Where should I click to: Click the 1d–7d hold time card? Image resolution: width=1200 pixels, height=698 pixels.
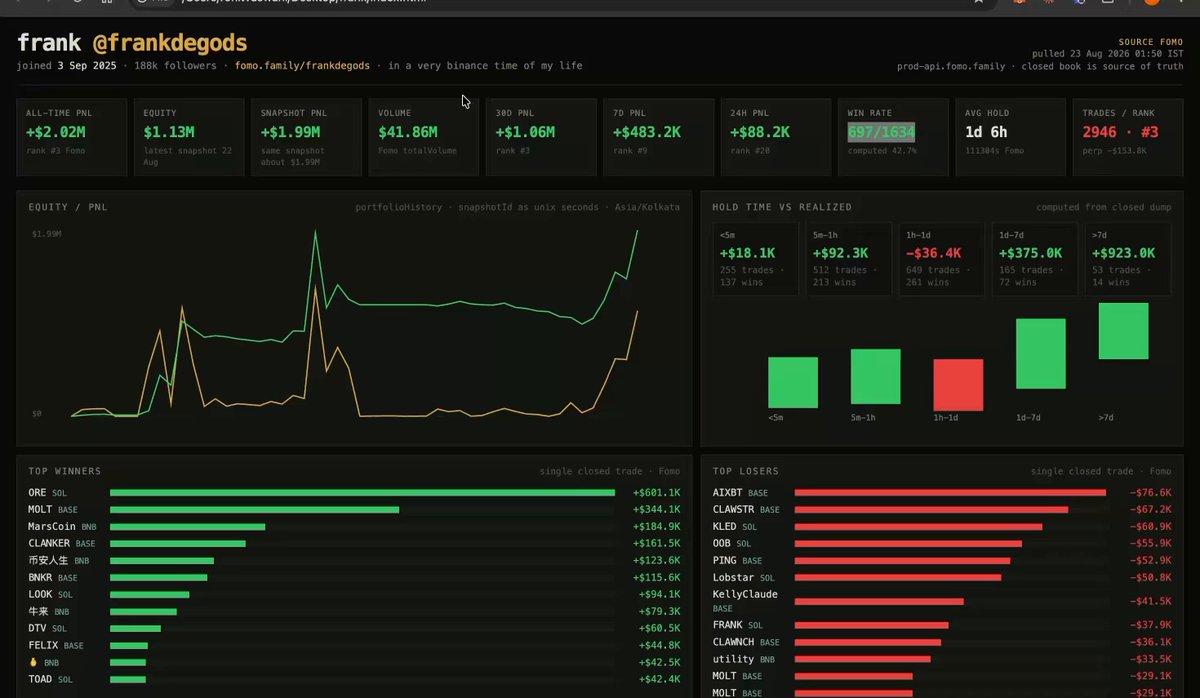(1034, 259)
